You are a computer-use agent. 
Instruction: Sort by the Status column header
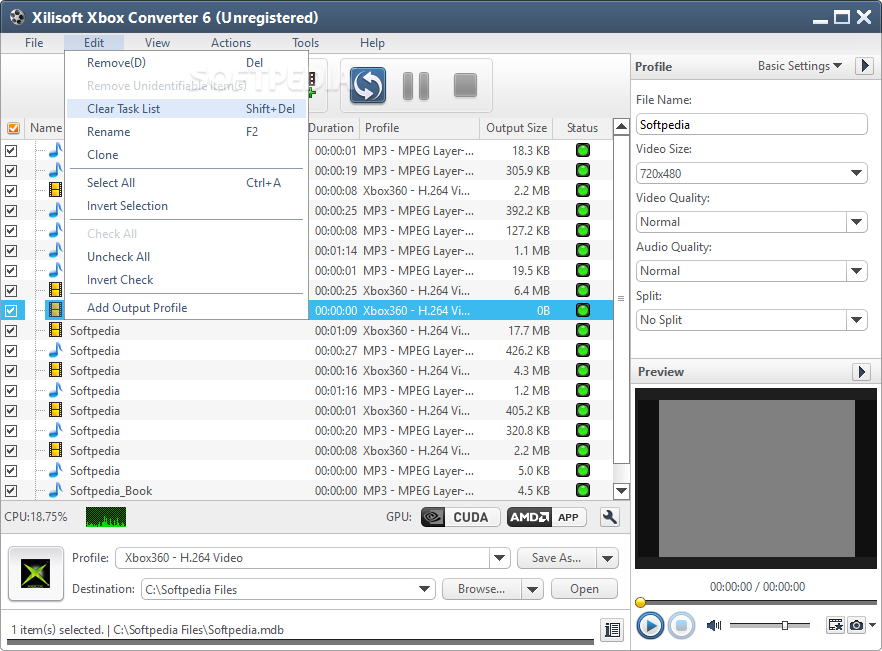[x=582, y=128]
